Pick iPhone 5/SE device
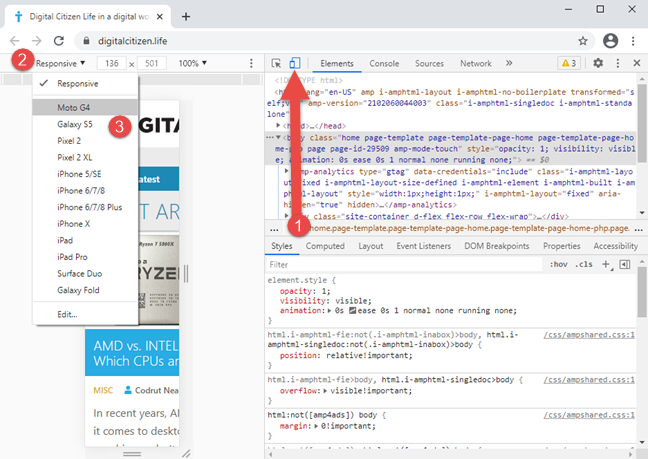 tap(85, 174)
